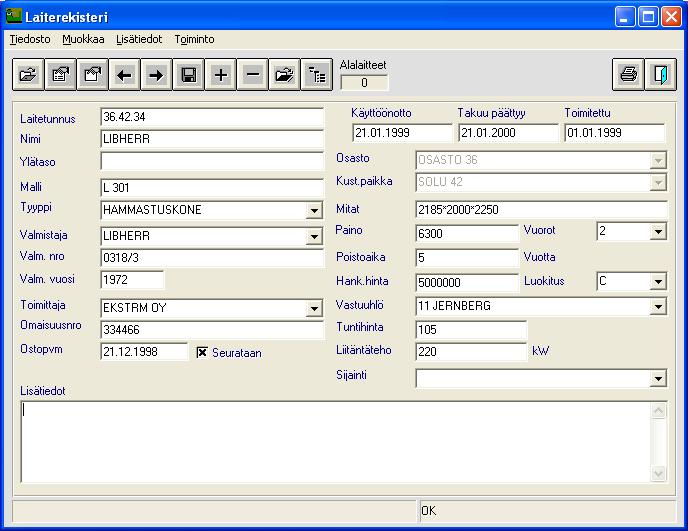The image size is (688, 531).
Task: Toggle the Seurataan checkbox
Action: click(202, 352)
